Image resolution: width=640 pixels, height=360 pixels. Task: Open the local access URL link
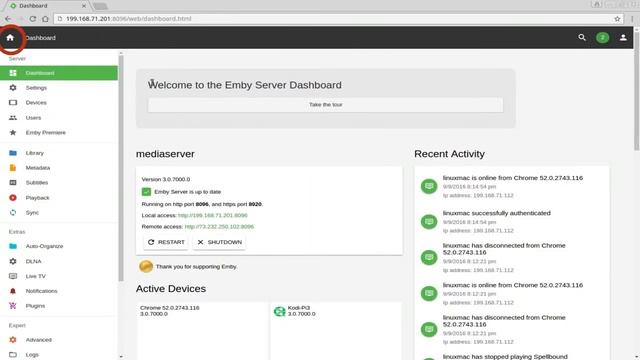point(213,215)
